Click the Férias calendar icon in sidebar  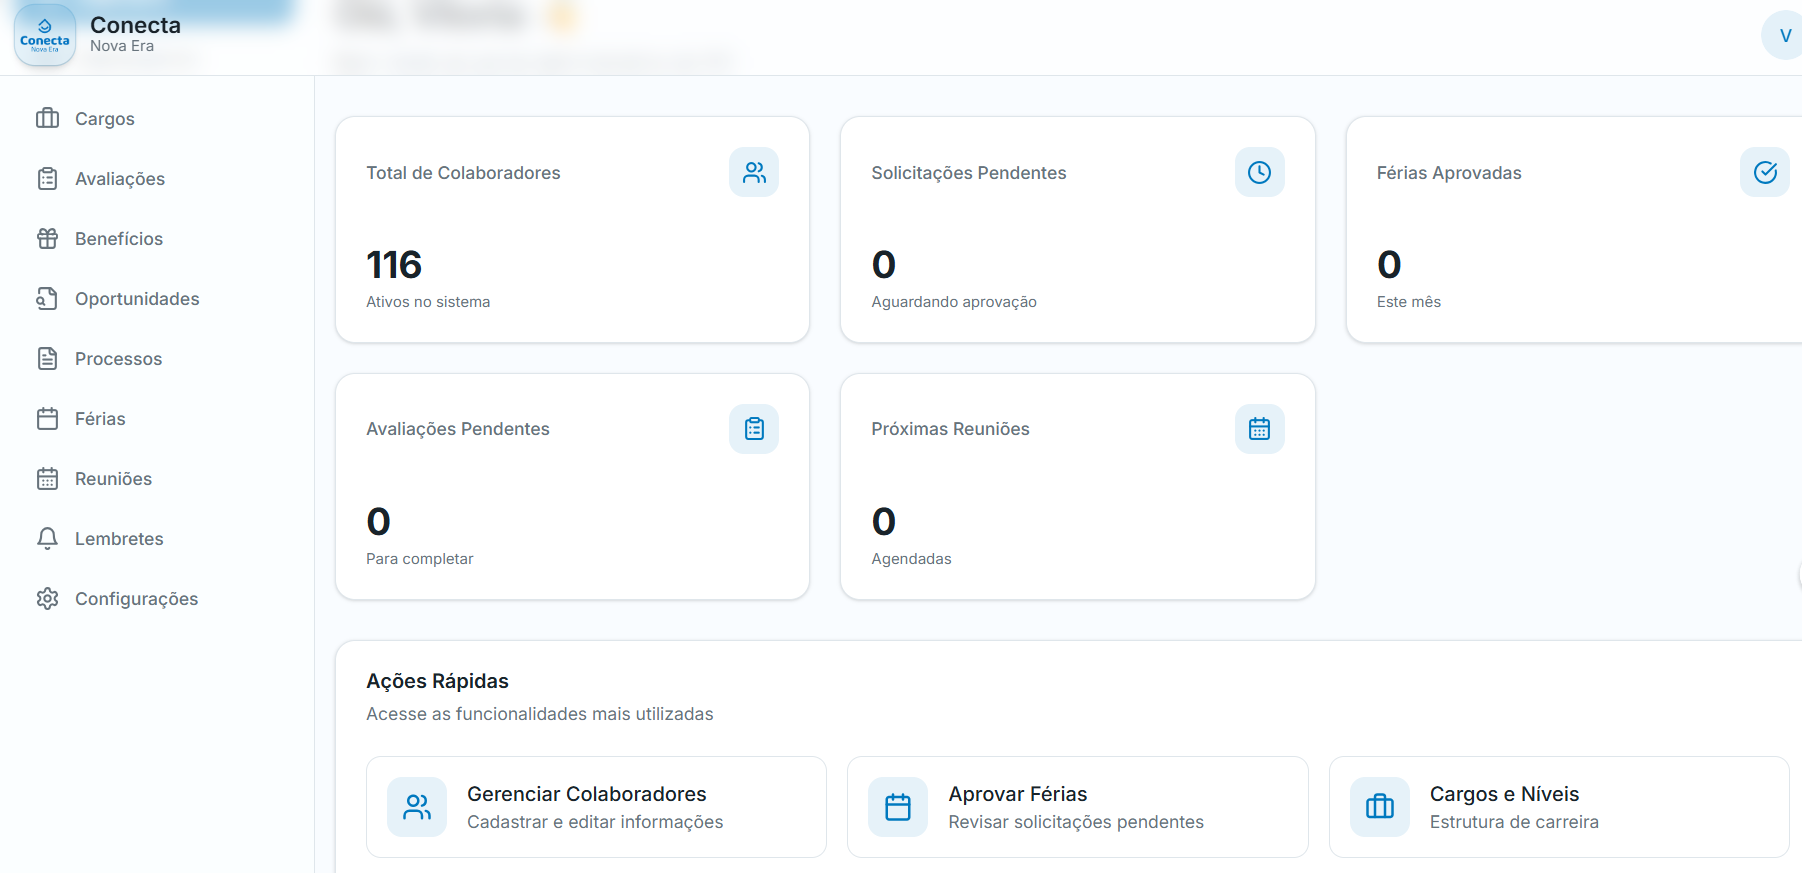(48, 418)
